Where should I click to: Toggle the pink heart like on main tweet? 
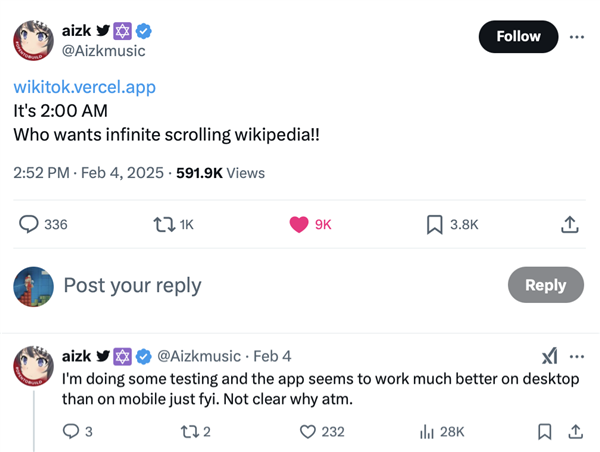click(299, 224)
